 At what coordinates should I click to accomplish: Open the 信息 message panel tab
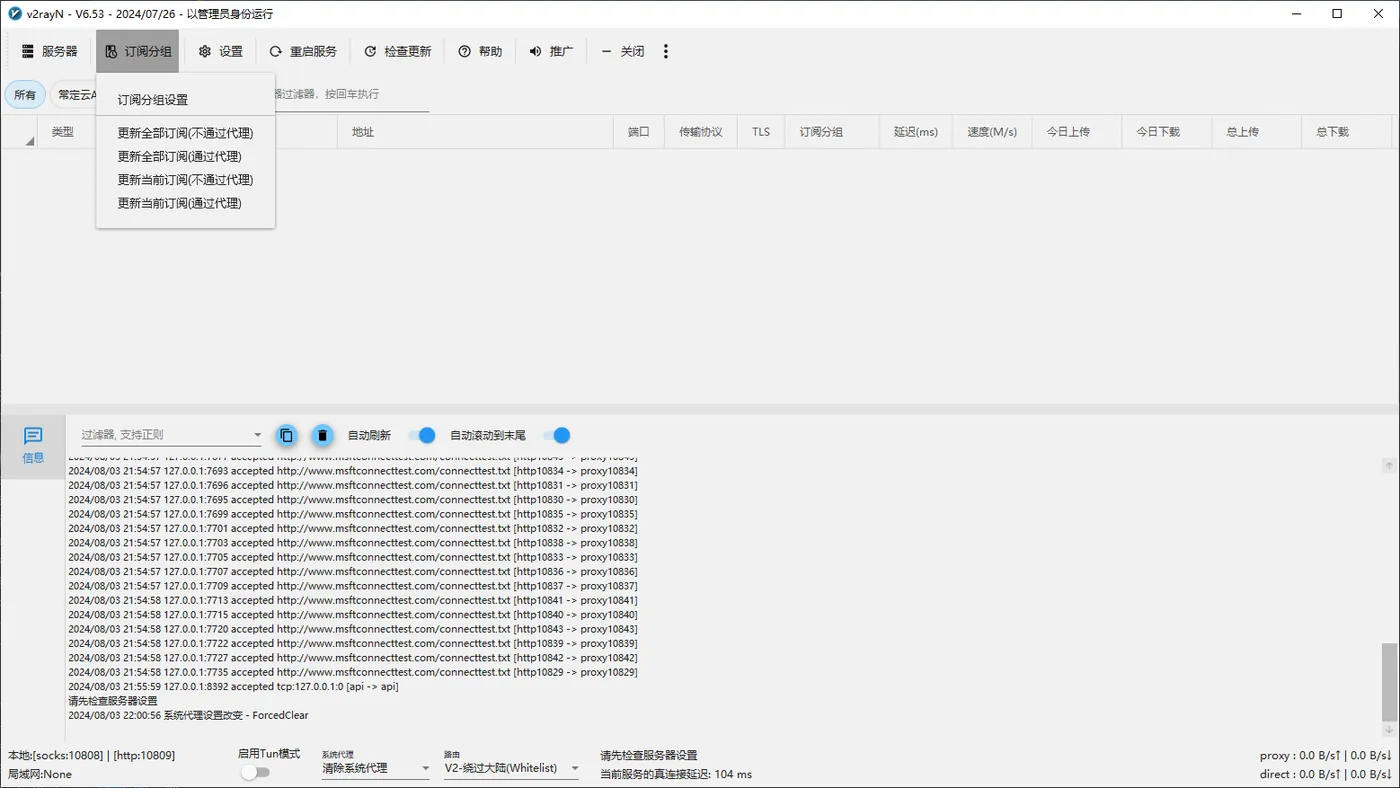click(33, 446)
